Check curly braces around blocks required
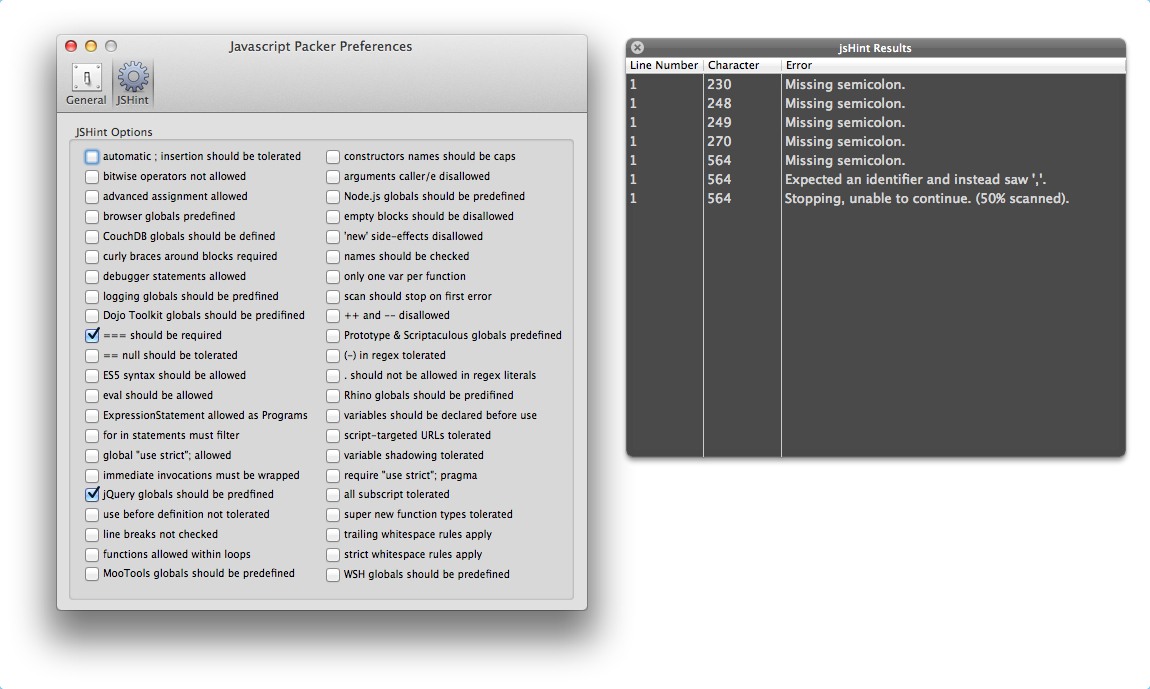This screenshot has width=1150, height=689. click(x=92, y=257)
